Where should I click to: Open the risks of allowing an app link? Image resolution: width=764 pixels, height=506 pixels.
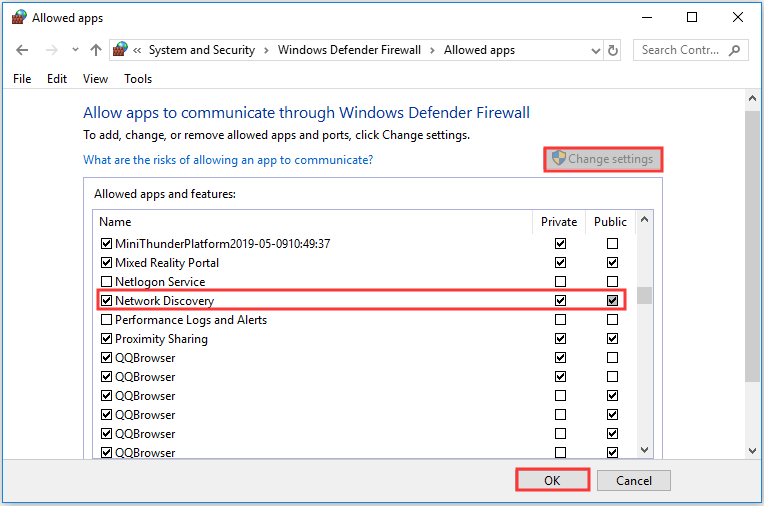click(x=228, y=160)
